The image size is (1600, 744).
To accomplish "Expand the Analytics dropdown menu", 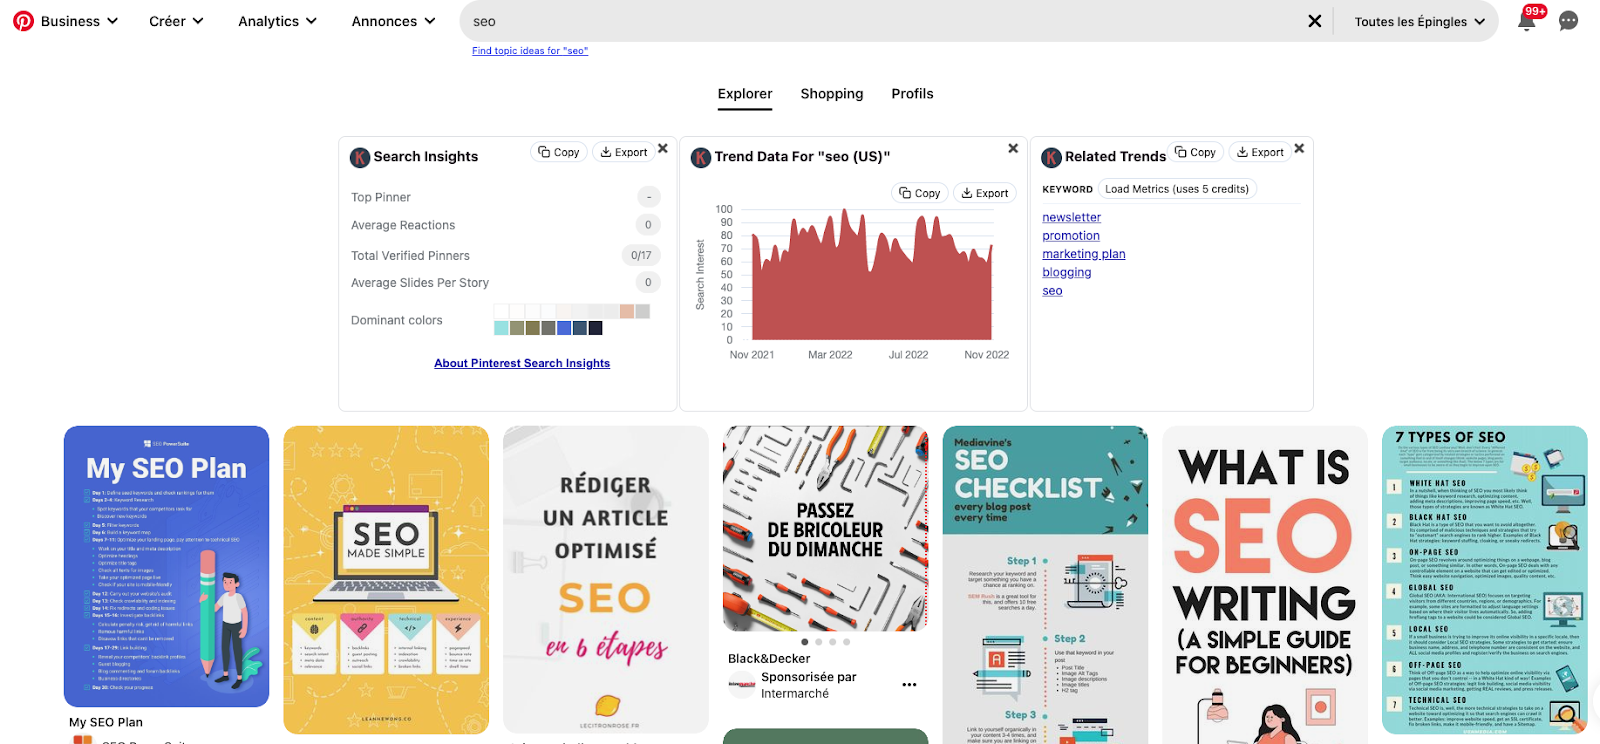I will [277, 21].
